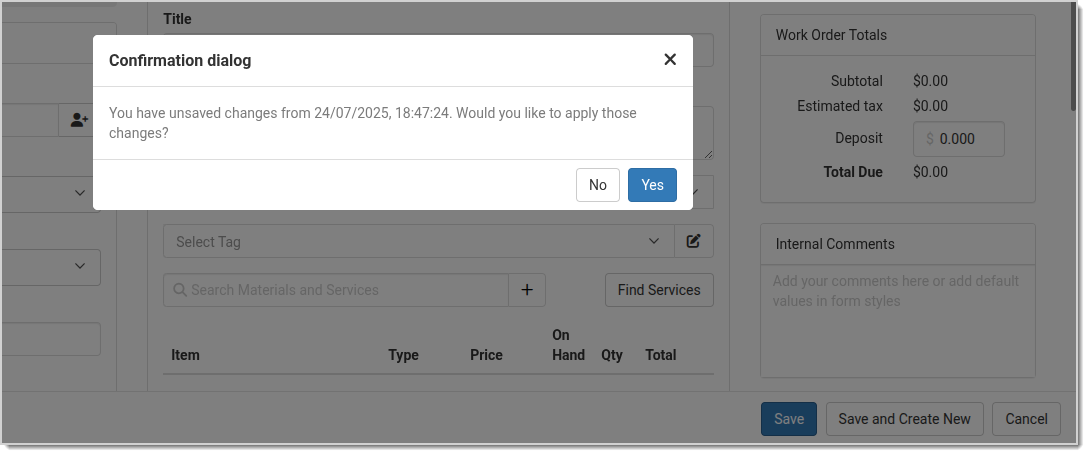Click the search magnifier icon

click(x=180, y=290)
